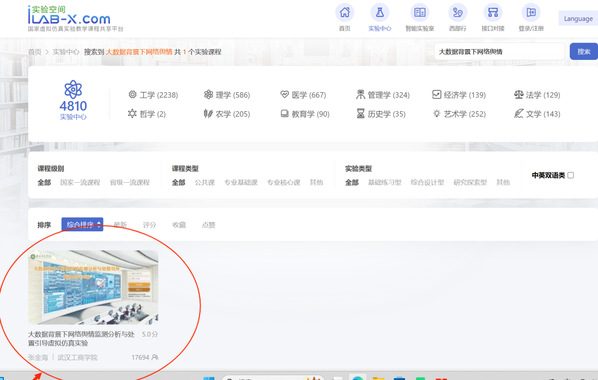Open the 实验中心 flask icon

pyautogui.click(x=379, y=13)
